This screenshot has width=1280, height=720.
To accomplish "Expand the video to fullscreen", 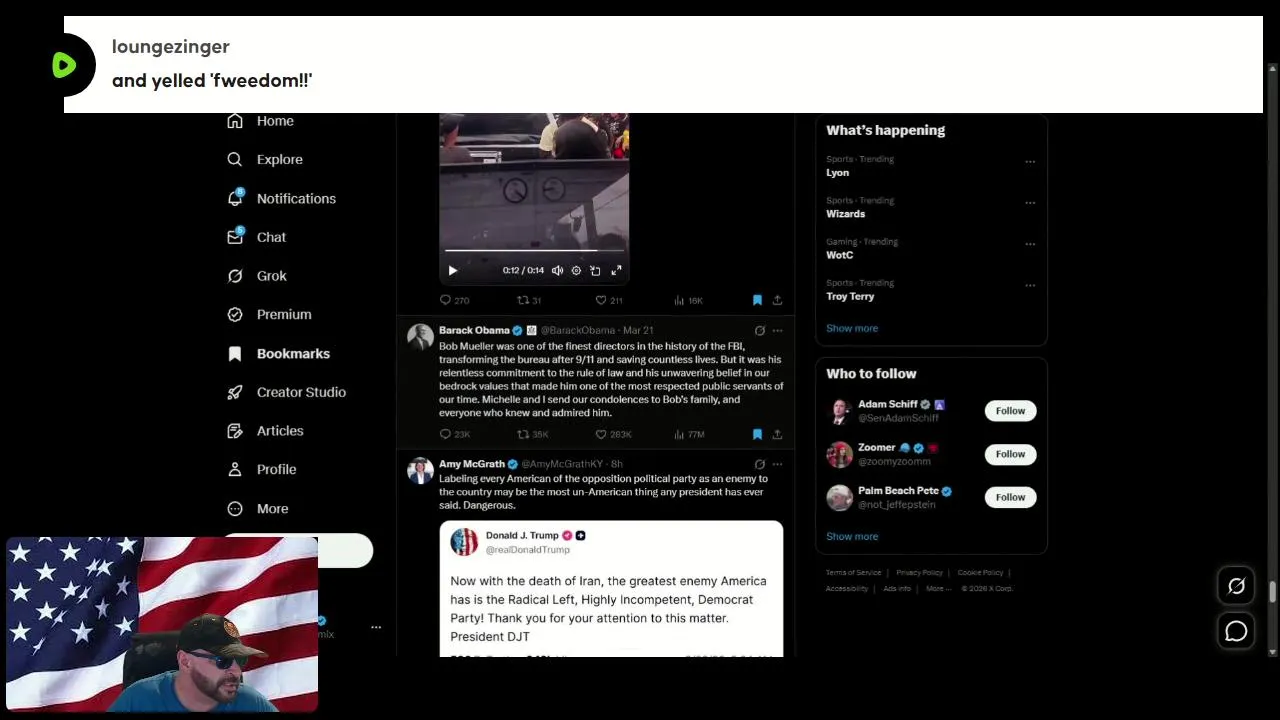I will click(616, 270).
